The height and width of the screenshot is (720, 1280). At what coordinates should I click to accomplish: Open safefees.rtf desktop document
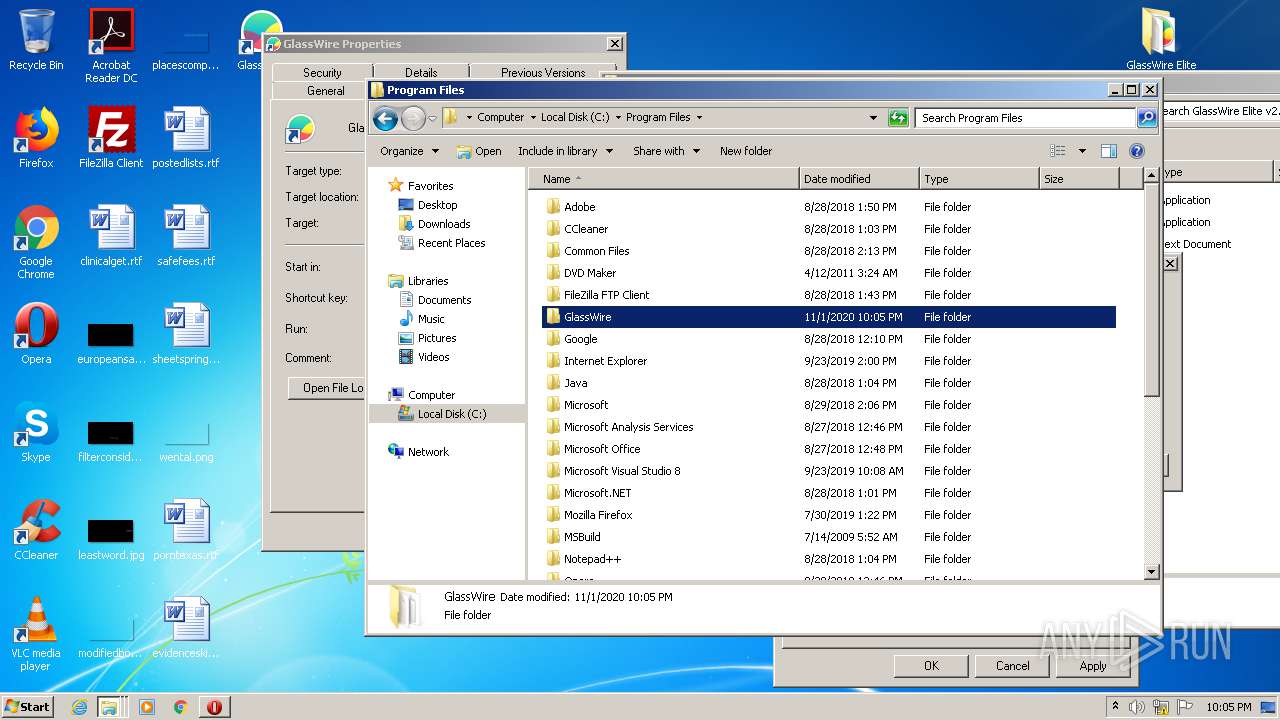tap(186, 235)
